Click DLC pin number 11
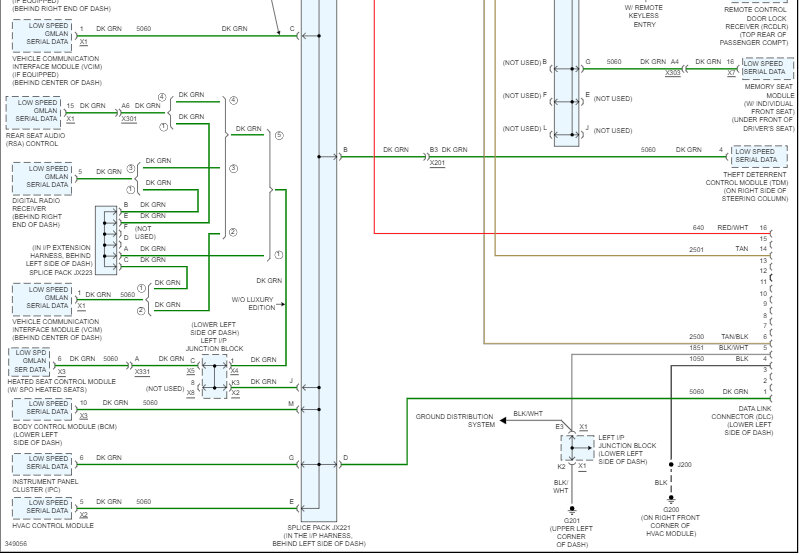Viewport: 800px width, 555px height. 763,282
